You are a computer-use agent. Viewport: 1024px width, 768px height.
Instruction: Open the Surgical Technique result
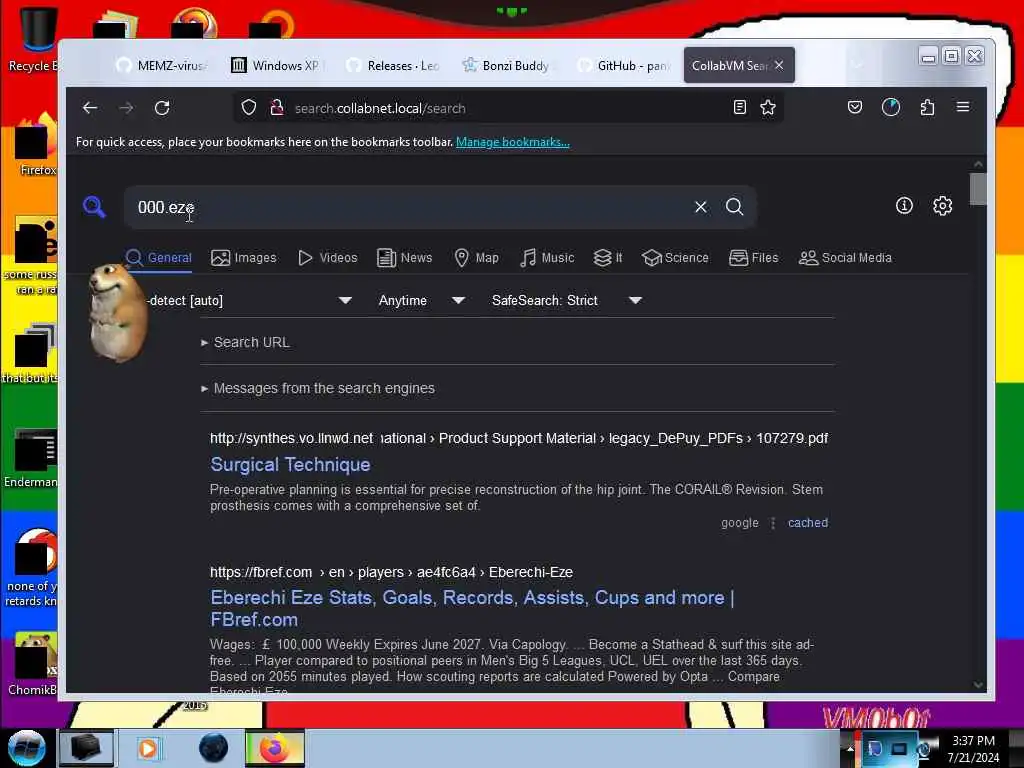(x=290, y=464)
